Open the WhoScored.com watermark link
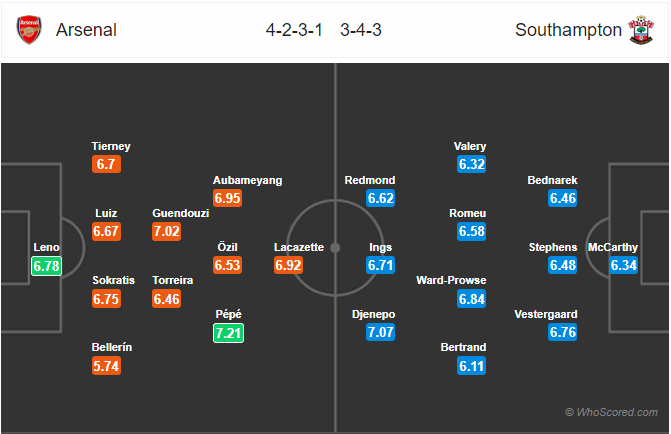671x434 pixels. (612, 412)
